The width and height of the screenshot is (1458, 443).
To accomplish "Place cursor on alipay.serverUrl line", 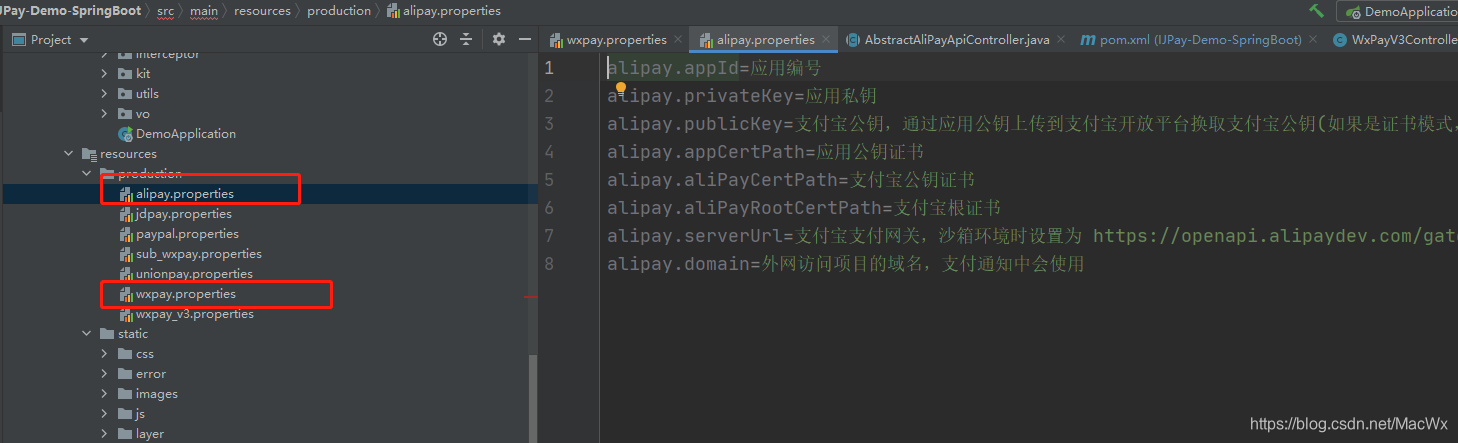I will point(1032,236).
